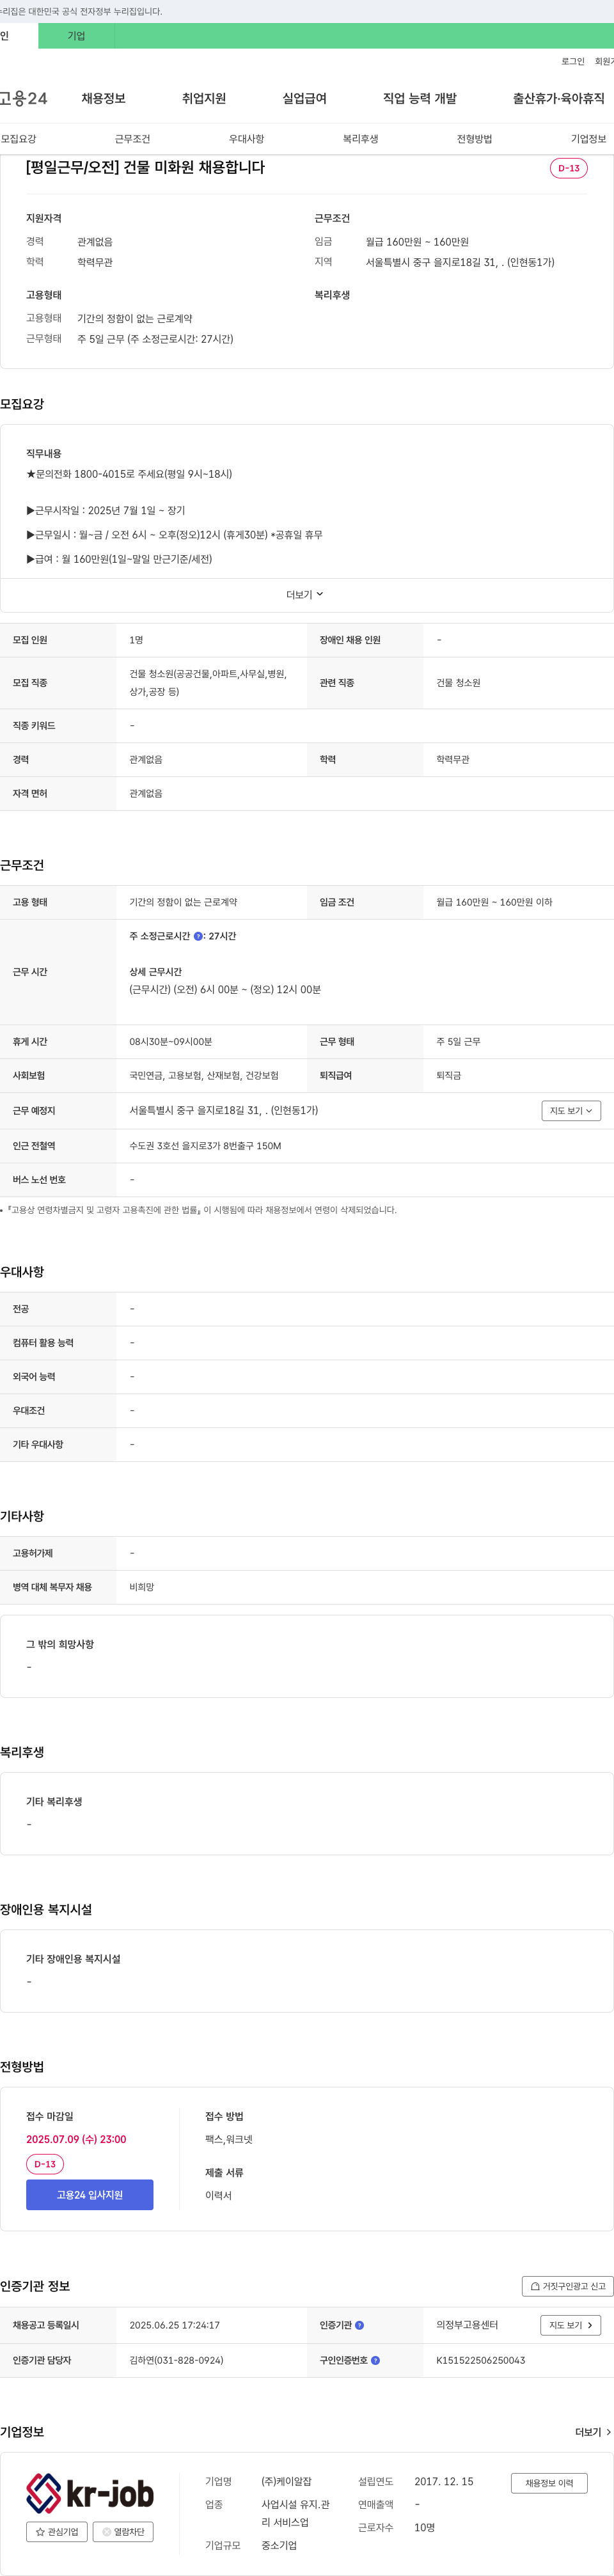The image size is (614, 2576).
Task: Click the help icon beside 인증기관
Action: tap(359, 2325)
